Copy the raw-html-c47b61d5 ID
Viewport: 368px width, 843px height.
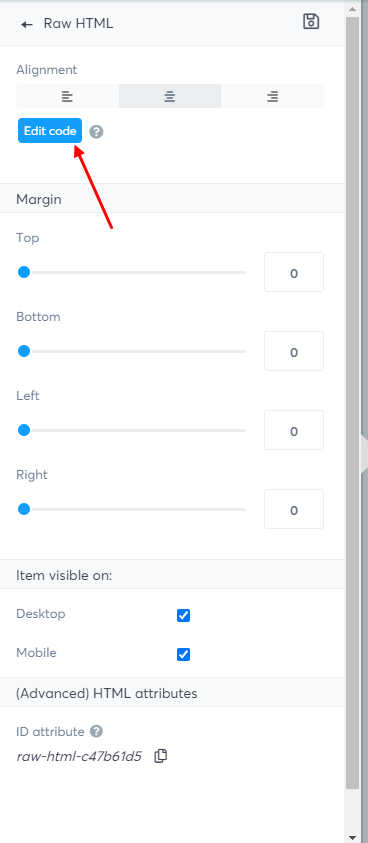point(160,756)
